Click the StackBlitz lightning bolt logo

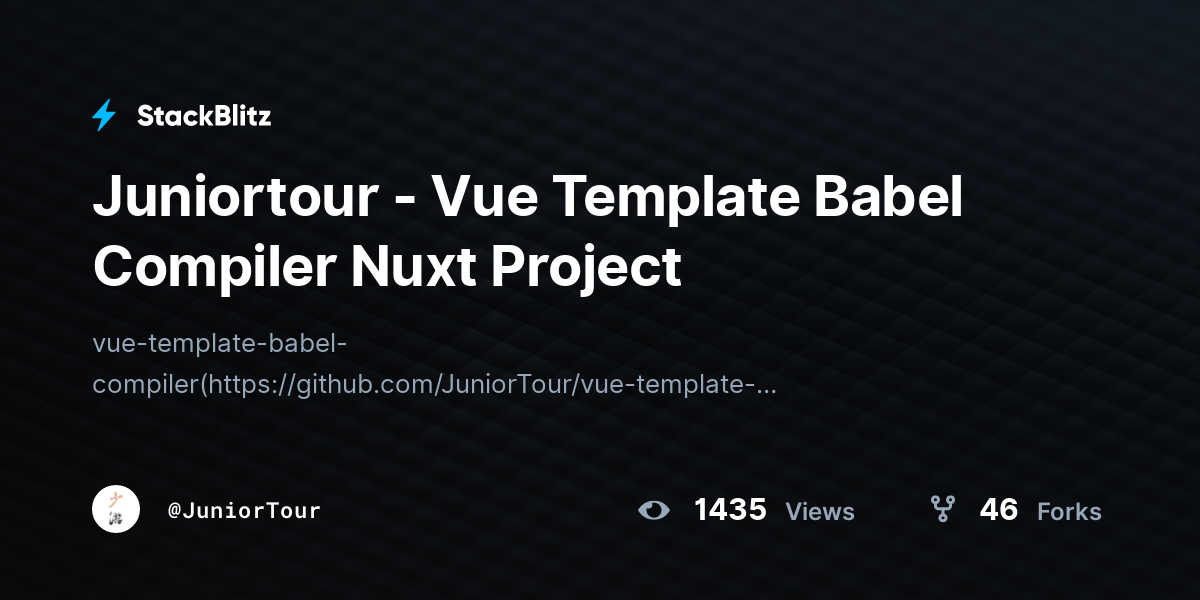(x=104, y=116)
